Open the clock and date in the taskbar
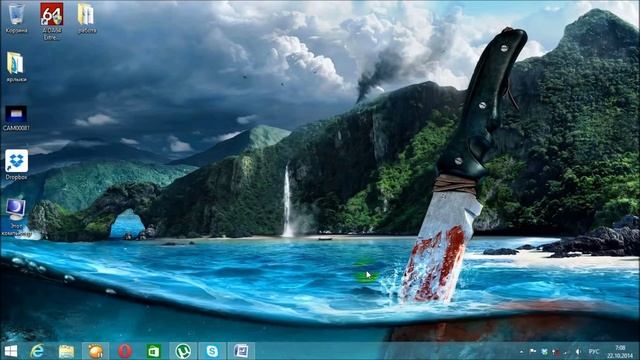 pos(620,351)
